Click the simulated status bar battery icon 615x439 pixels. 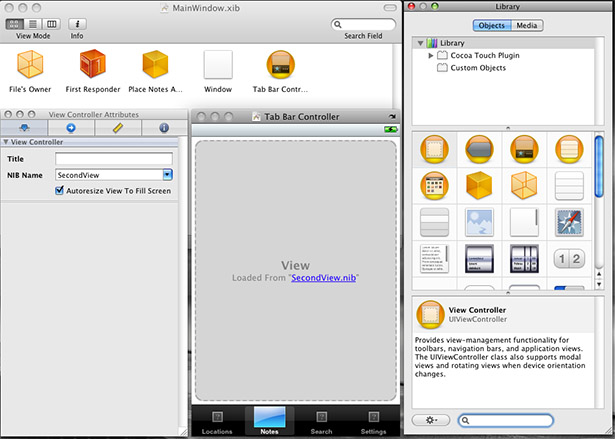coord(391,129)
